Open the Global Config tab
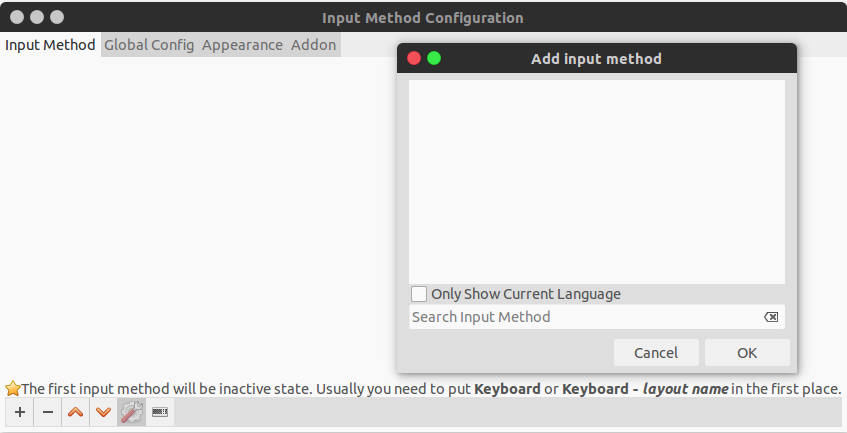 [x=149, y=45]
